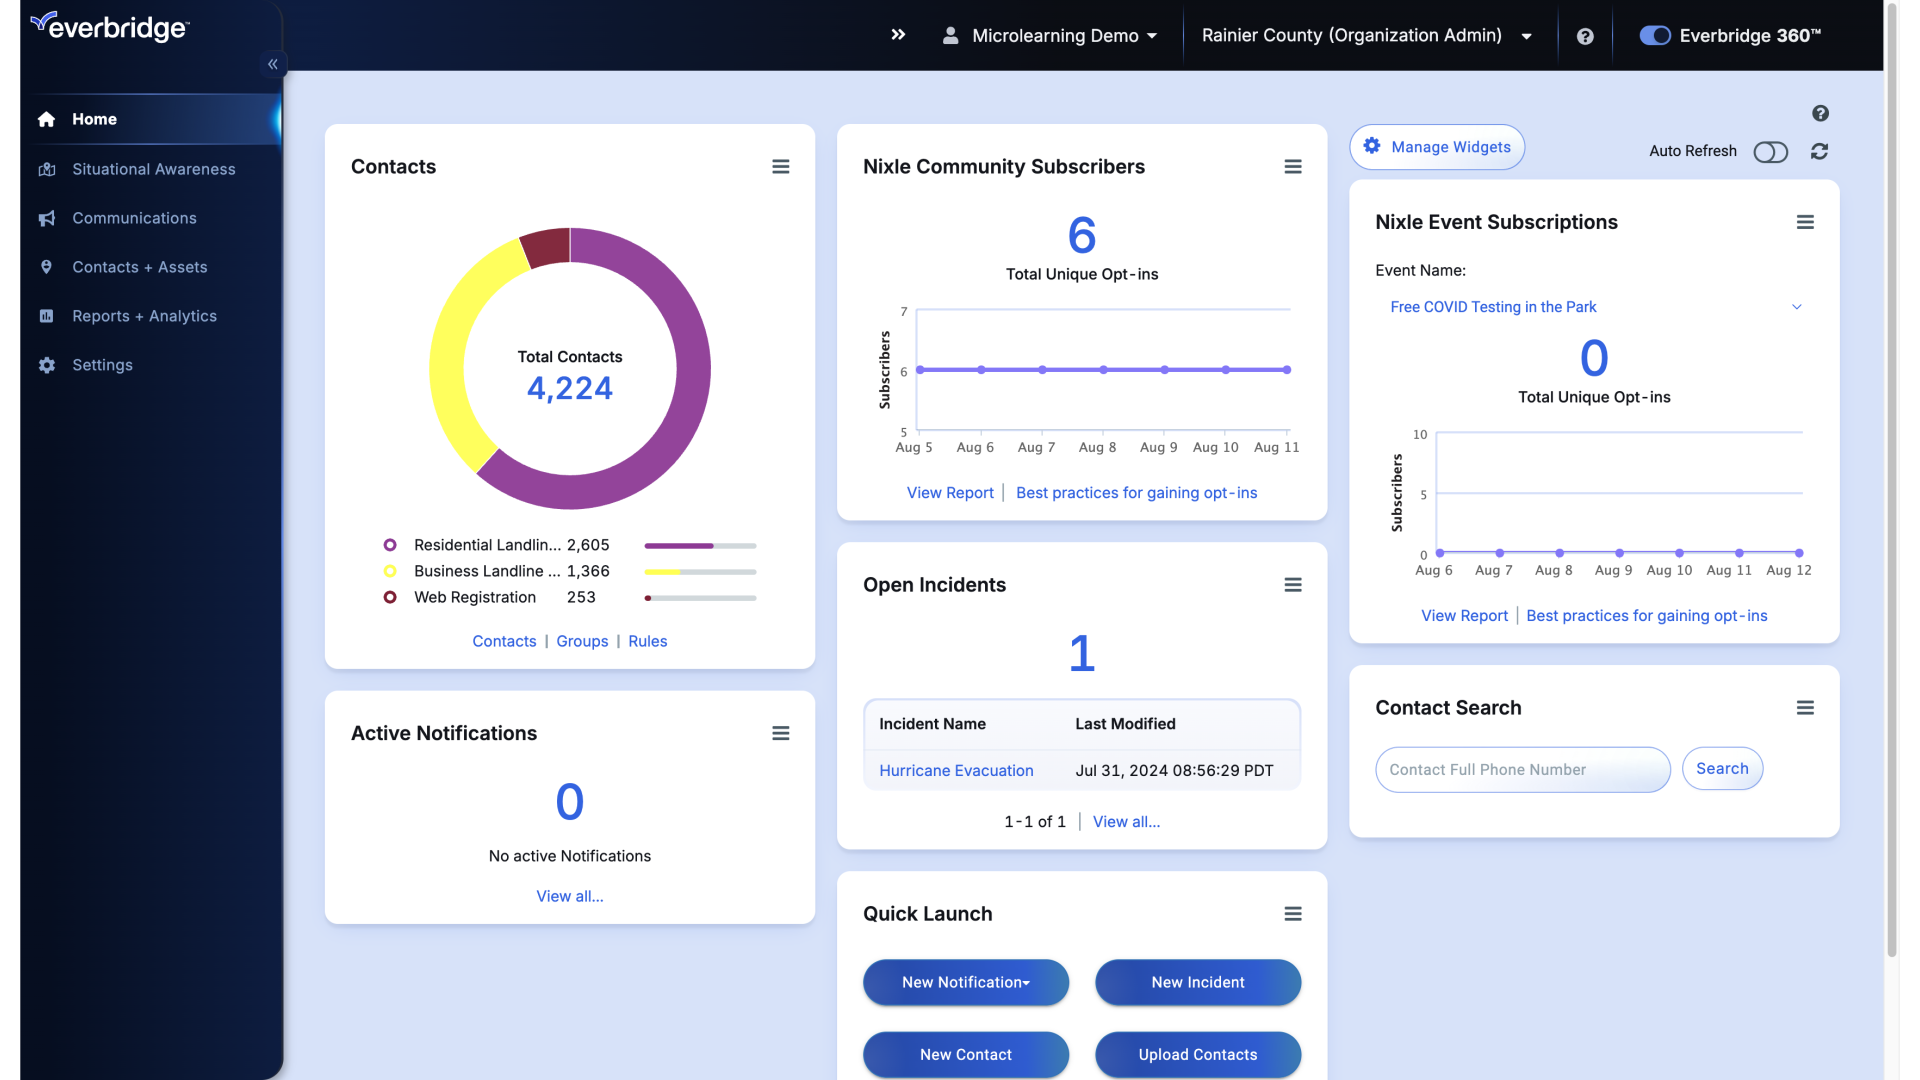
Task: Open Reports + Analytics in the sidebar
Action: coord(144,316)
